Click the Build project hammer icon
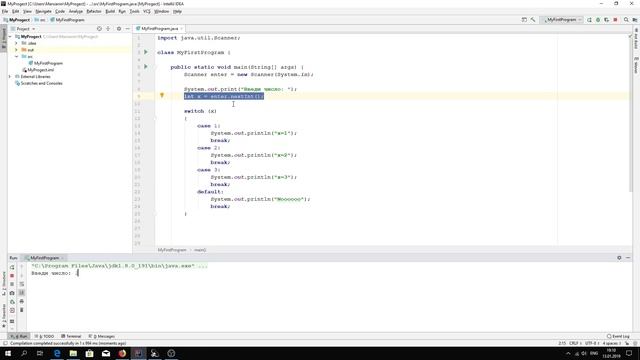Viewport: 640px width, 360px height. click(533, 20)
